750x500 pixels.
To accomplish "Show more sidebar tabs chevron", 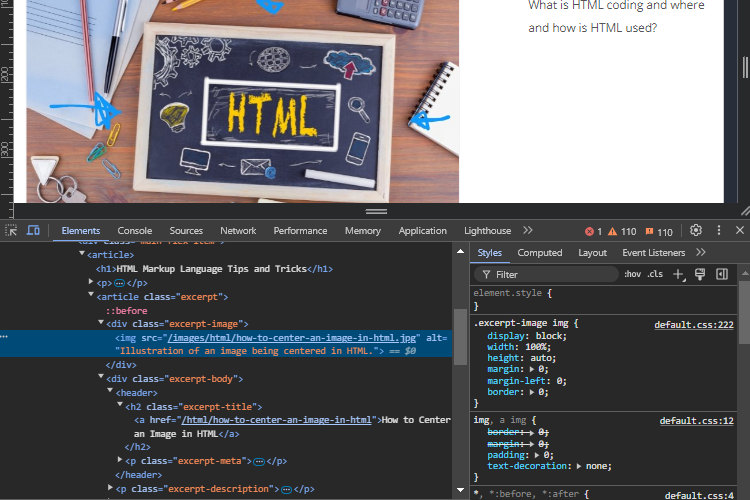I will click(x=701, y=253).
